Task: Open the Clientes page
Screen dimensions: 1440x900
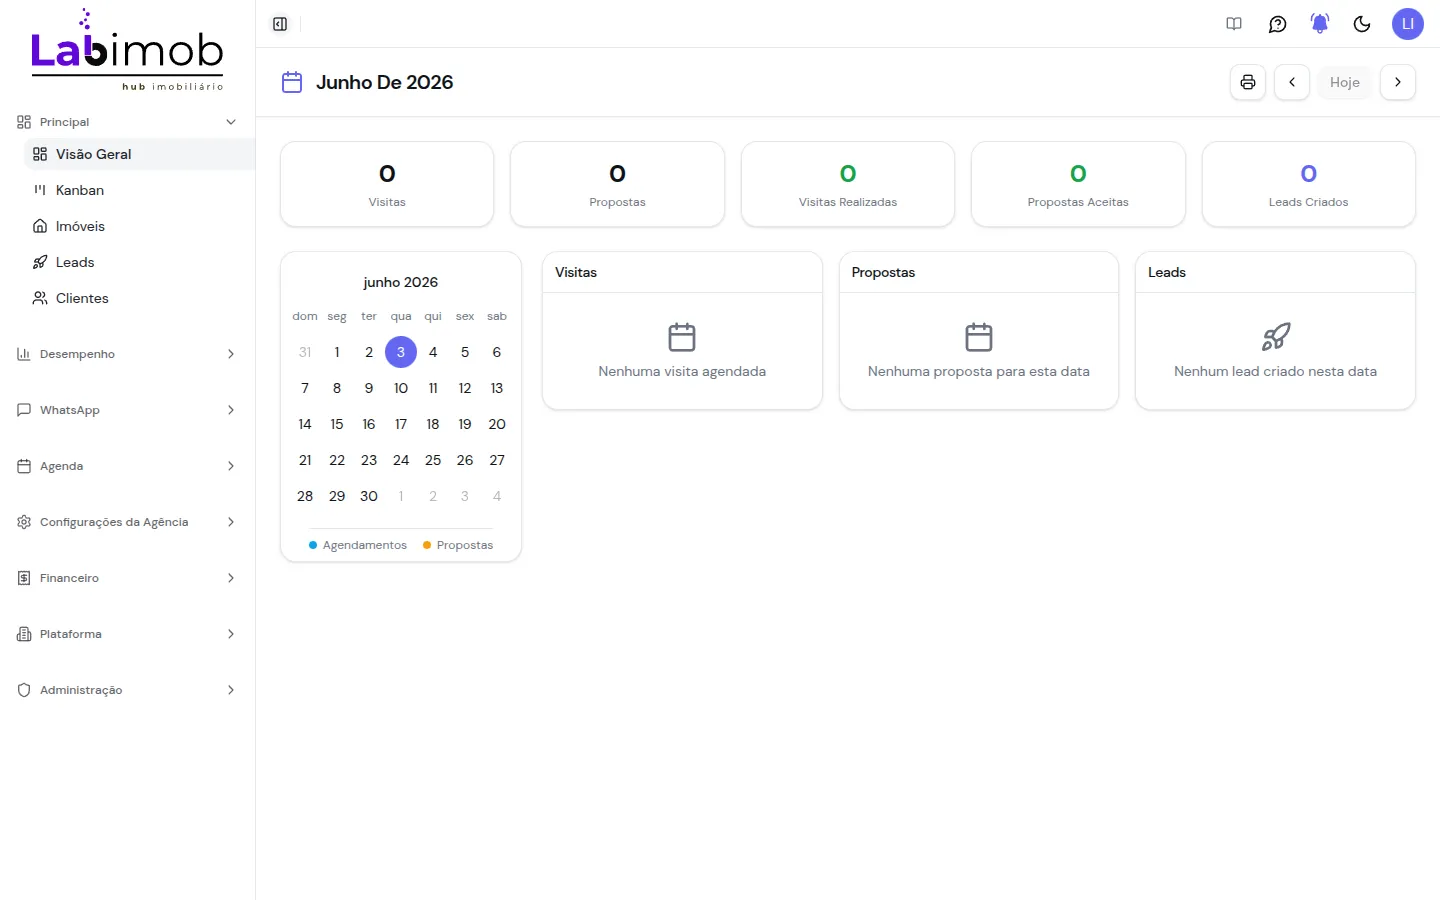Action: 139,298
